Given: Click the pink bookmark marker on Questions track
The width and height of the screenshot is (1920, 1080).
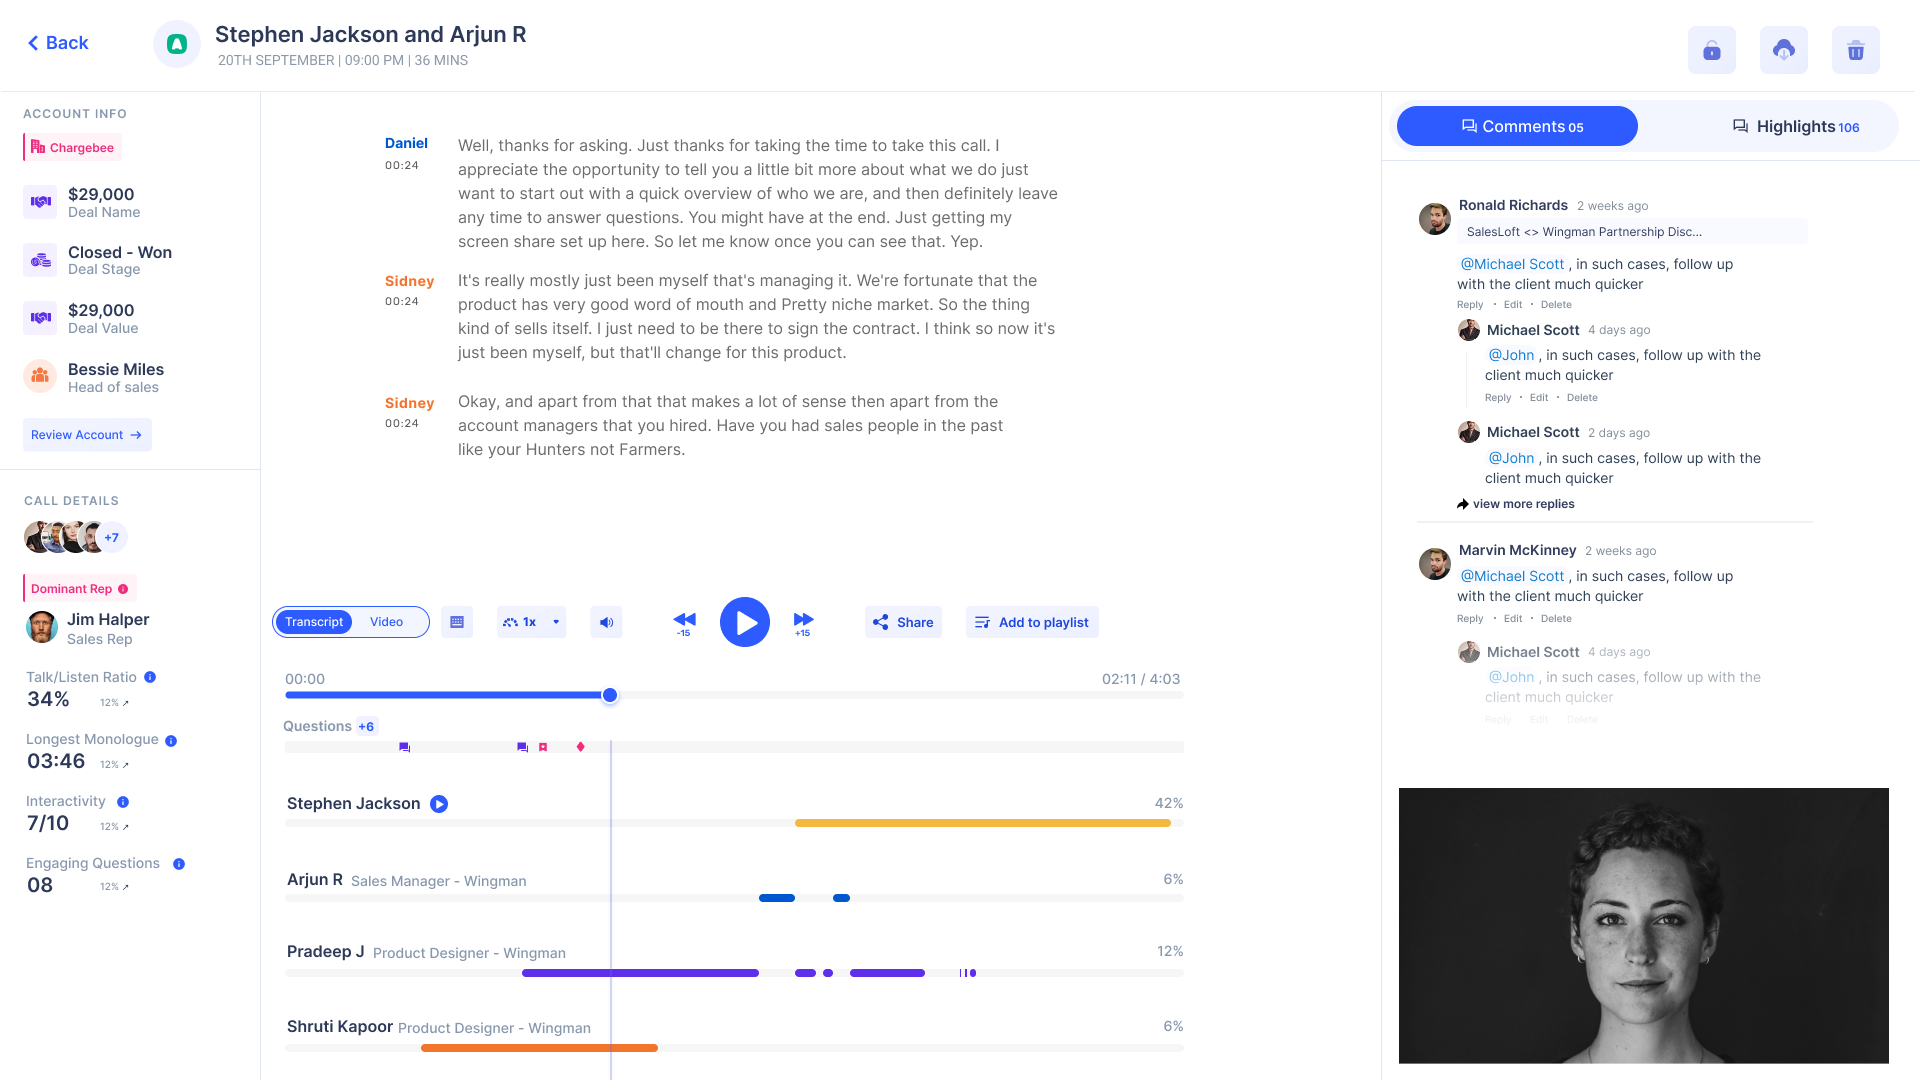Looking at the screenshot, I should pyautogui.click(x=543, y=747).
